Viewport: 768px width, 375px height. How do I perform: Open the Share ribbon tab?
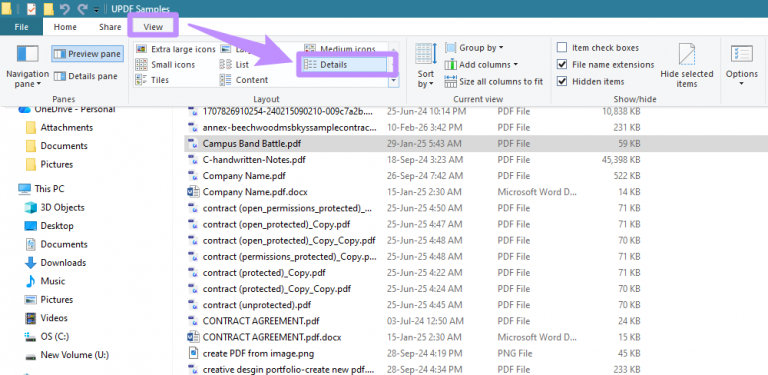(110, 27)
